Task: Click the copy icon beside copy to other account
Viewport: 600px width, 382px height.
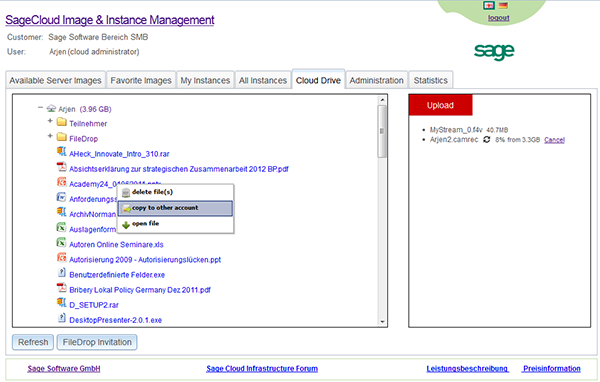Action: click(x=127, y=209)
